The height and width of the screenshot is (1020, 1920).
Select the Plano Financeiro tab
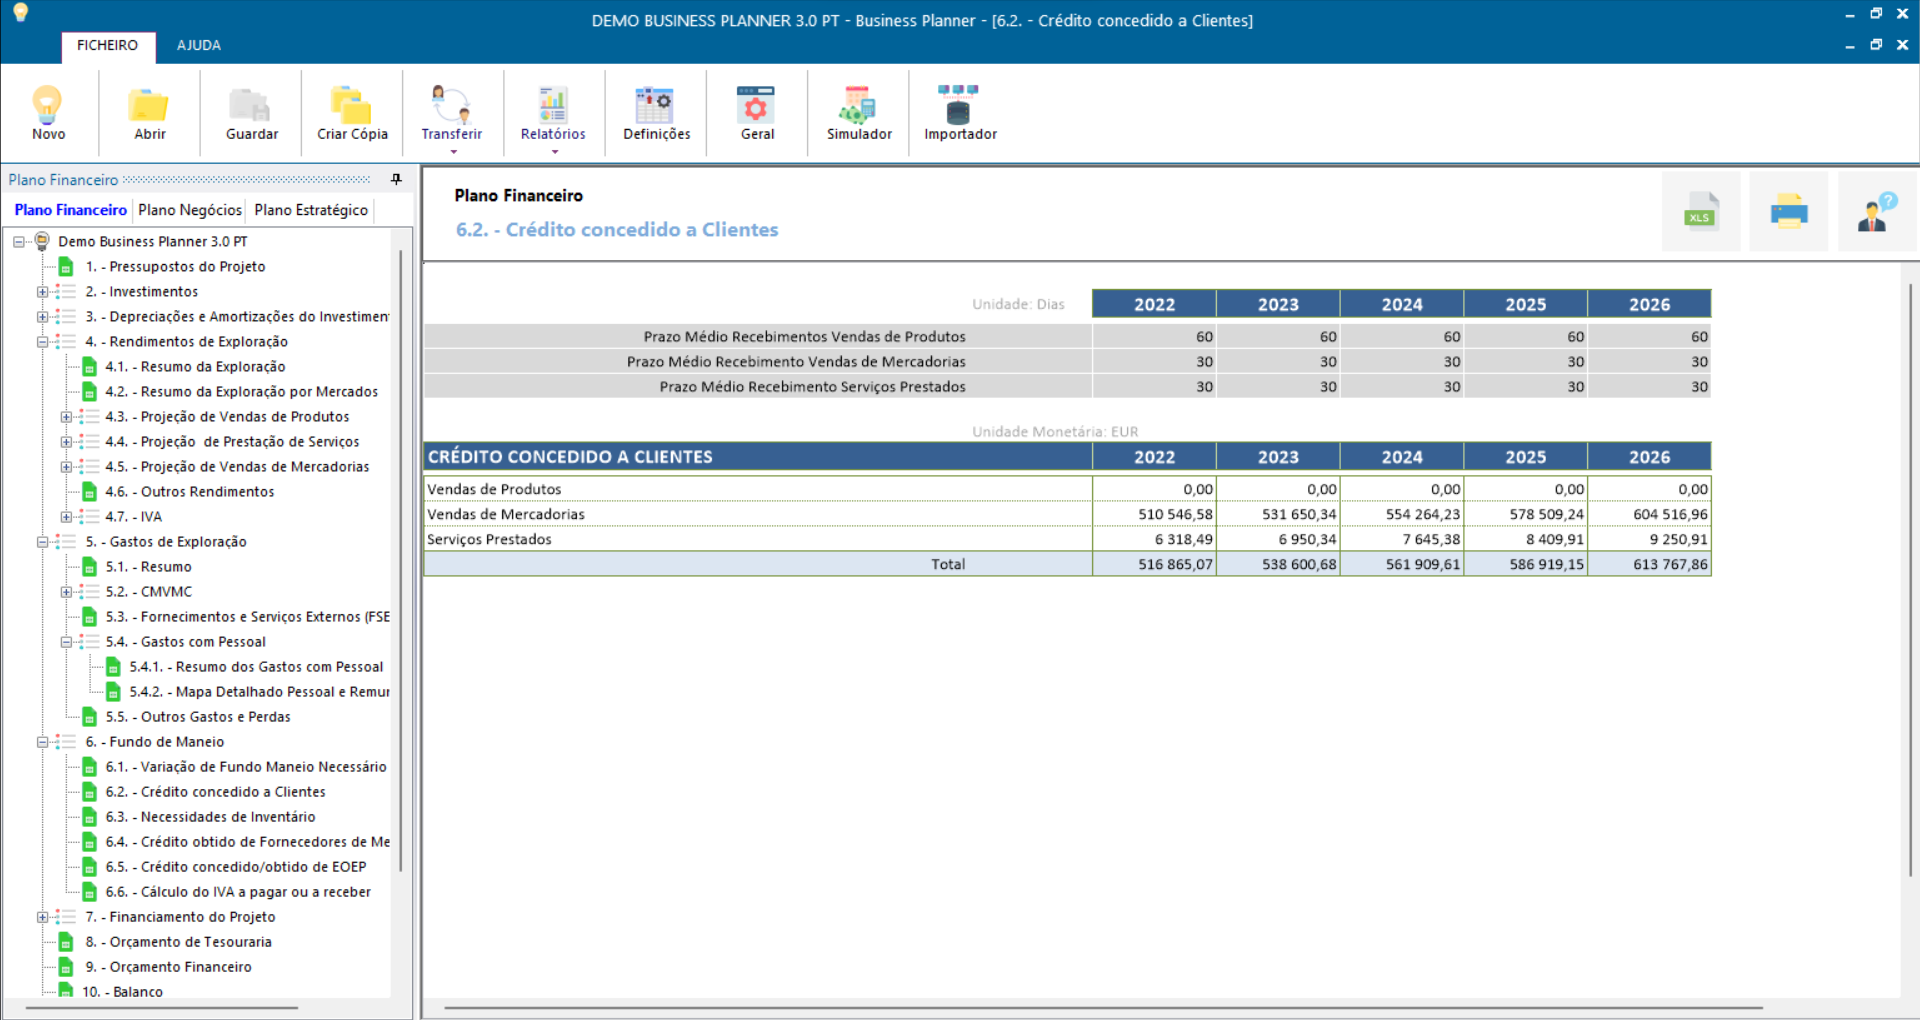pos(71,210)
